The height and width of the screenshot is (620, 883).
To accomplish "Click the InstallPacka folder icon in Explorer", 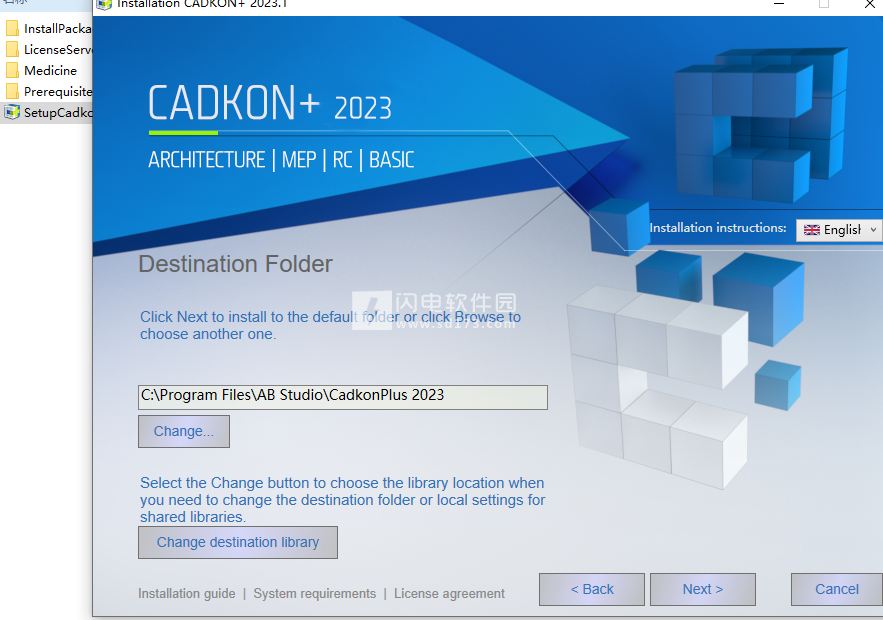I will click(x=12, y=28).
